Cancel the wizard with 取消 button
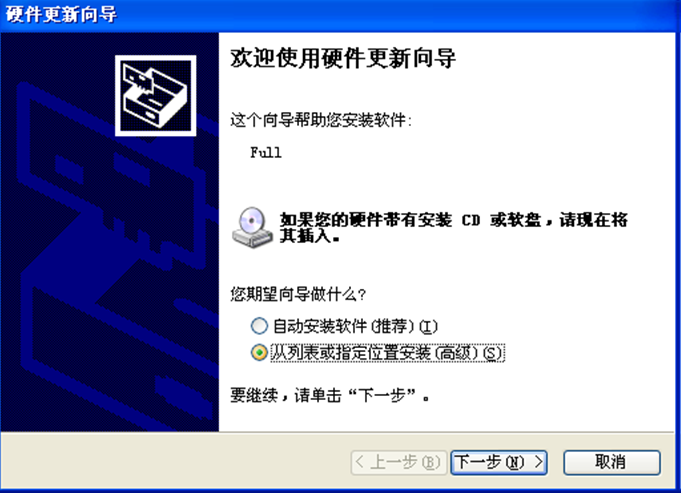Image resolution: width=681 pixels, height=493 pixels. coord(612,462)
